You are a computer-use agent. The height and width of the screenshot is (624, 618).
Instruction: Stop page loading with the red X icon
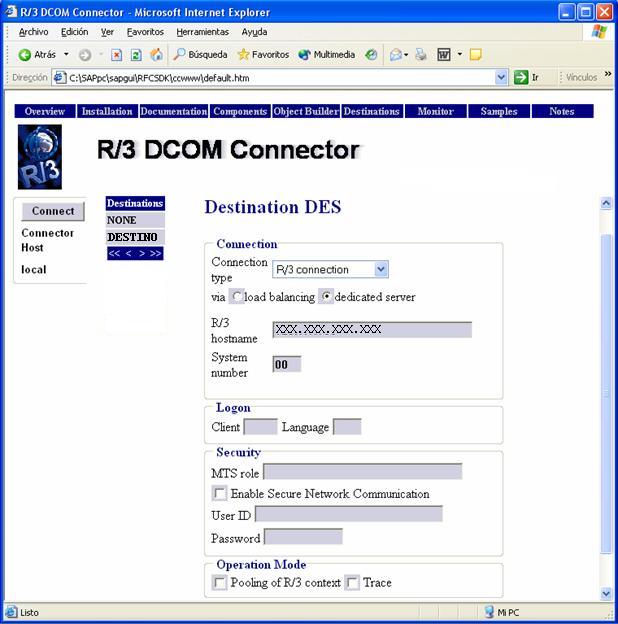coord(116,55)
